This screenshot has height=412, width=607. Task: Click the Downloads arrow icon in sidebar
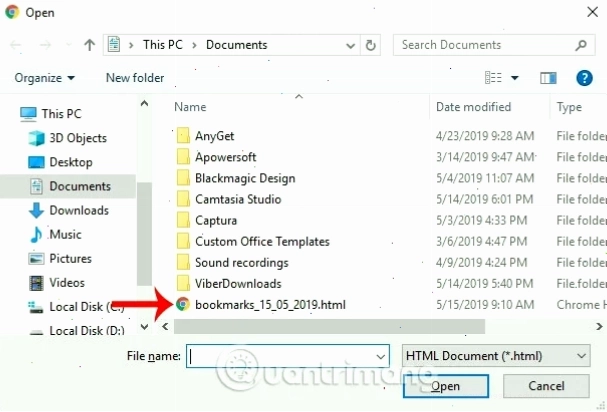point(36,210)
